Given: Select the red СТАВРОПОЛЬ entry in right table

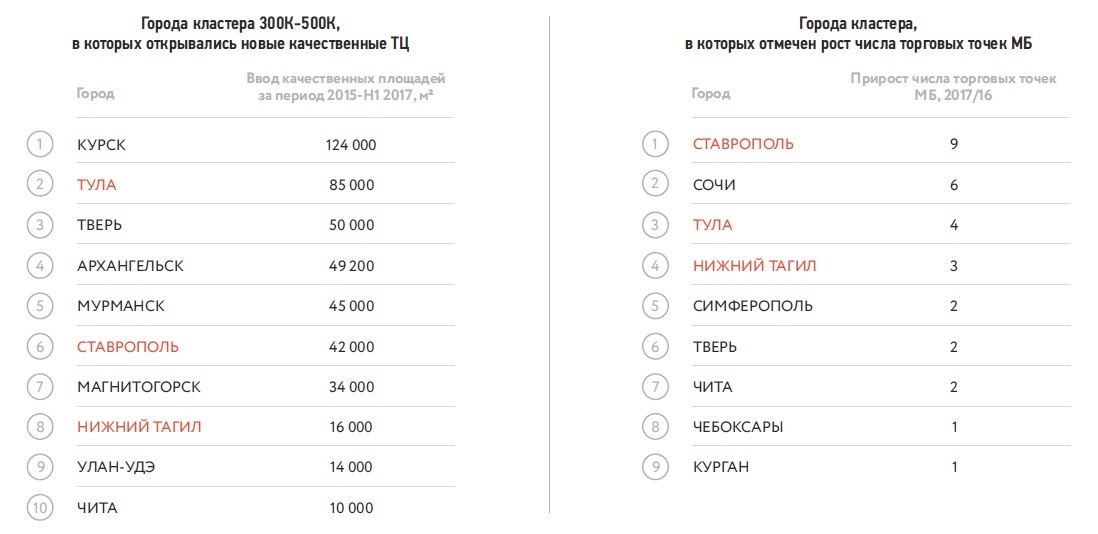Looking at the screenshot, I should pos(743,144).
